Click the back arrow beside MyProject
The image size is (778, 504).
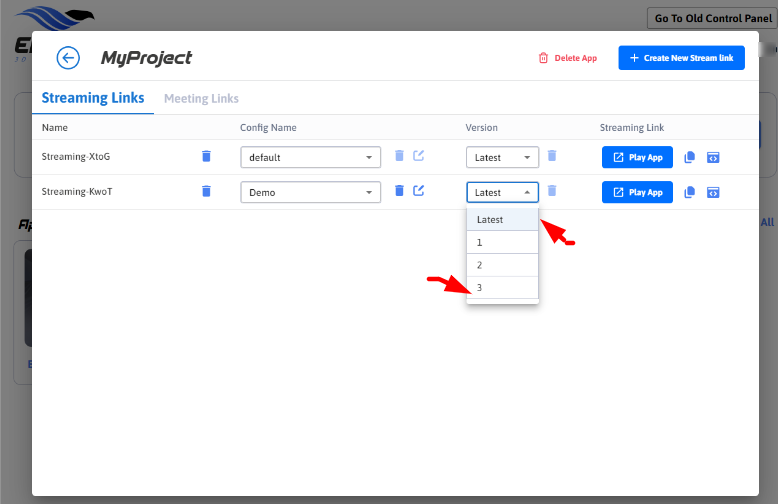click(68, 58)
